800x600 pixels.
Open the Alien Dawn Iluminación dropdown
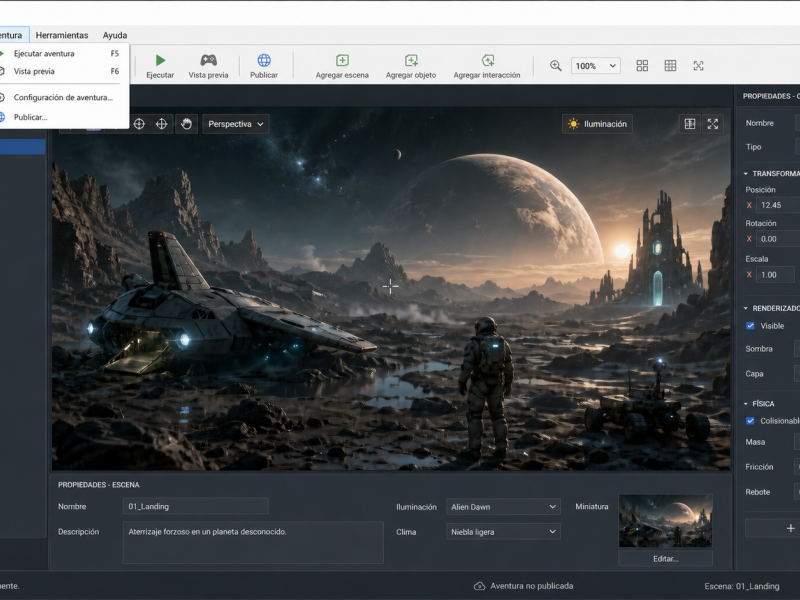pyautogui.click(x=503, y=507)
